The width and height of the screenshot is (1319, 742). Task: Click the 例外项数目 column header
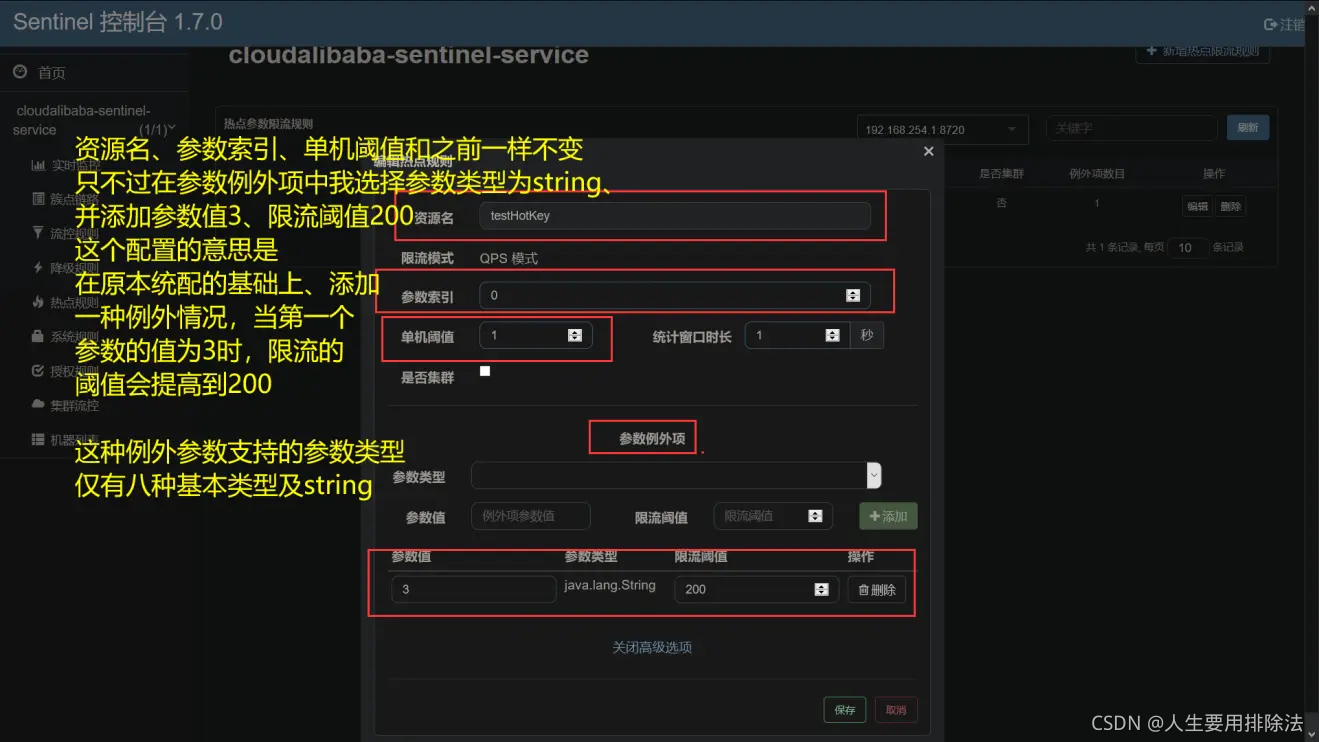pos(1097,173)
